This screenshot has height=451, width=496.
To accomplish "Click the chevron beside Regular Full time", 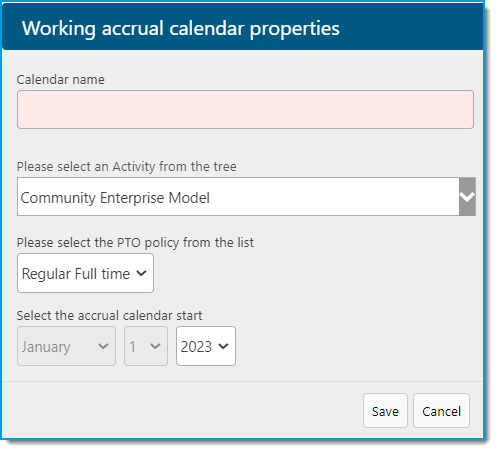I will (x=141, y=273).
